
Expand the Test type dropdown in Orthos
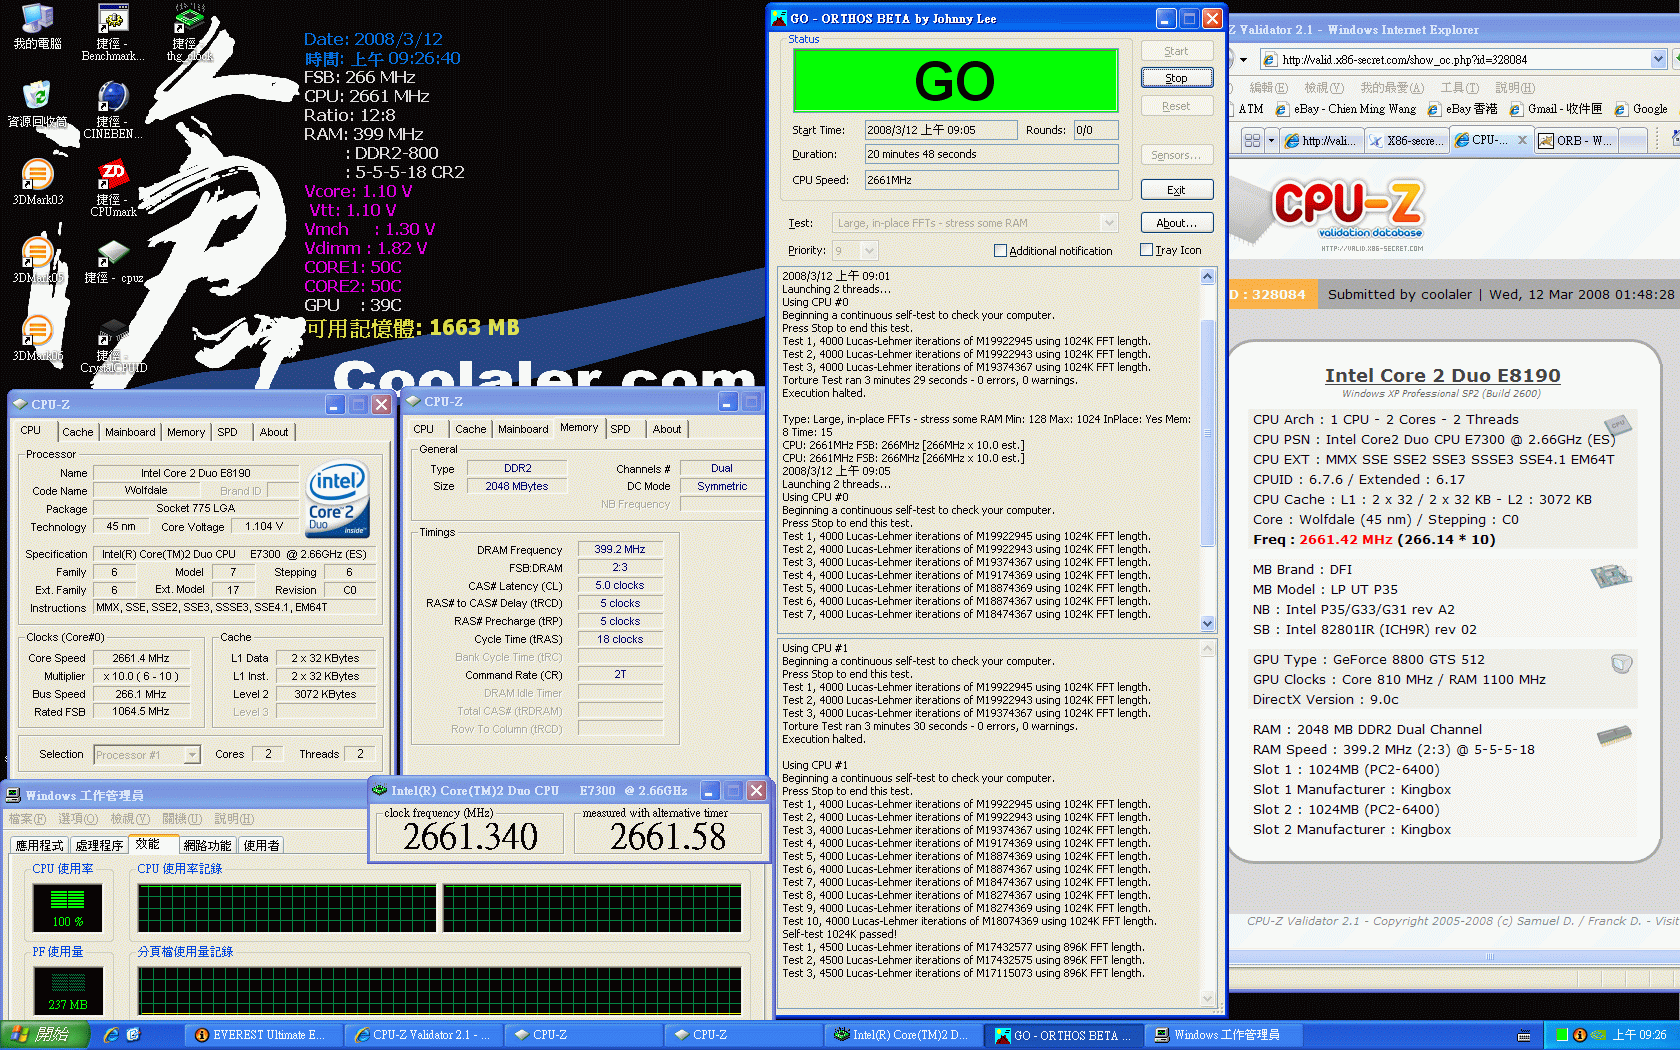tap(1108, 223)
